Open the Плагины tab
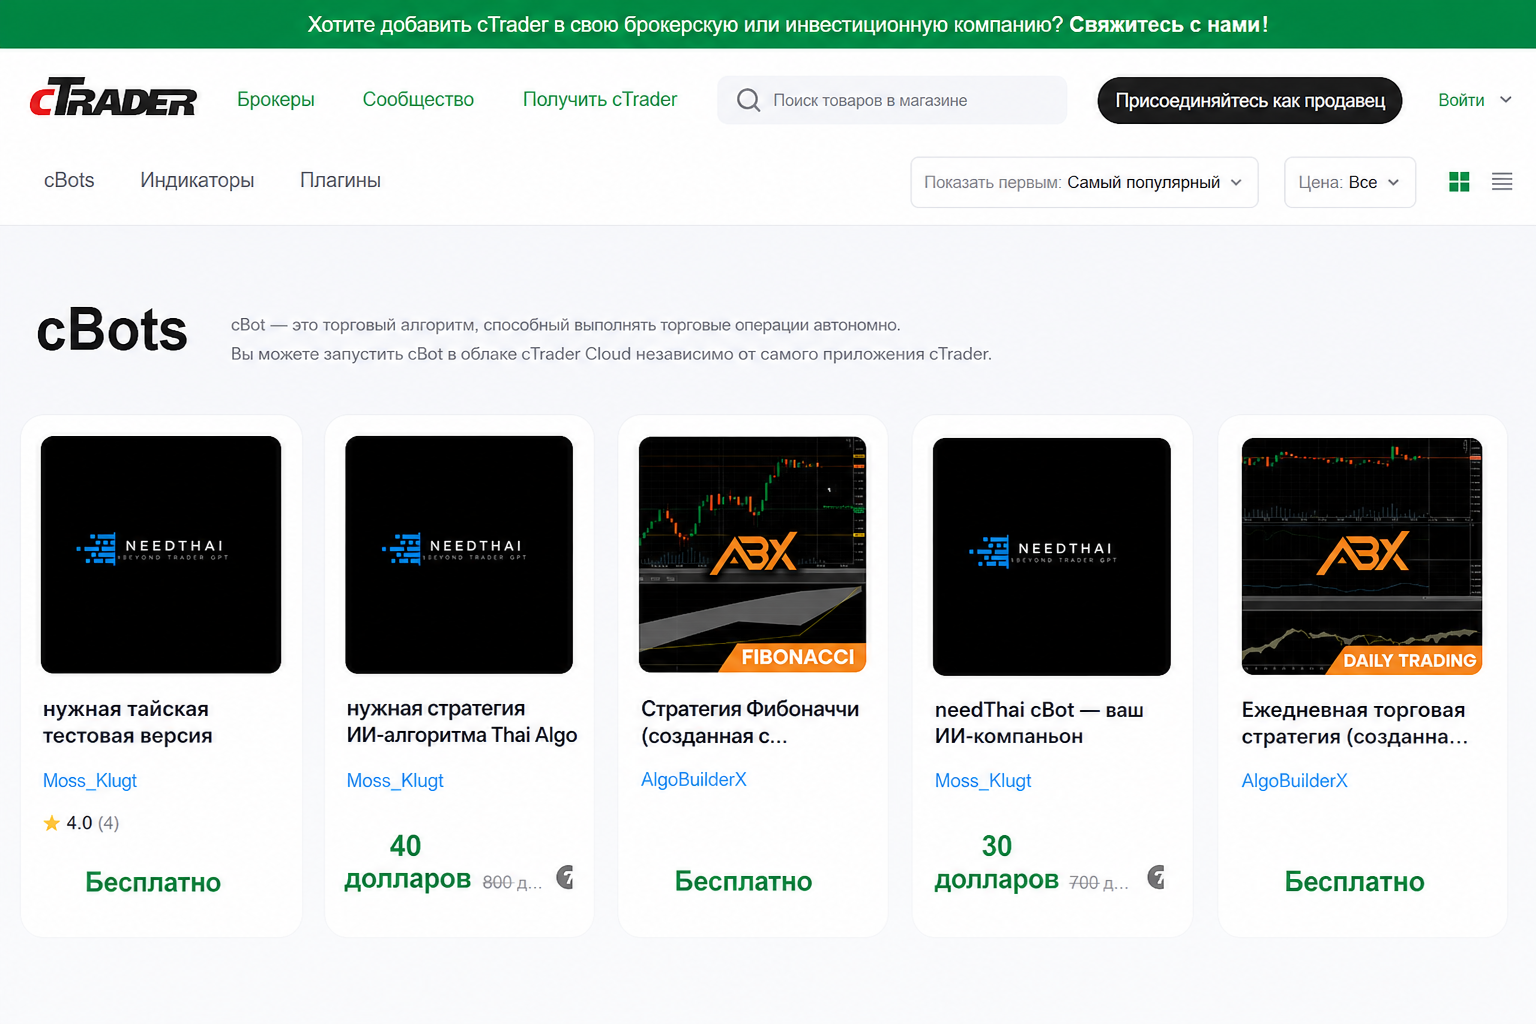The width and height of the screenshot is (1536, 1024). click(340, 180)
